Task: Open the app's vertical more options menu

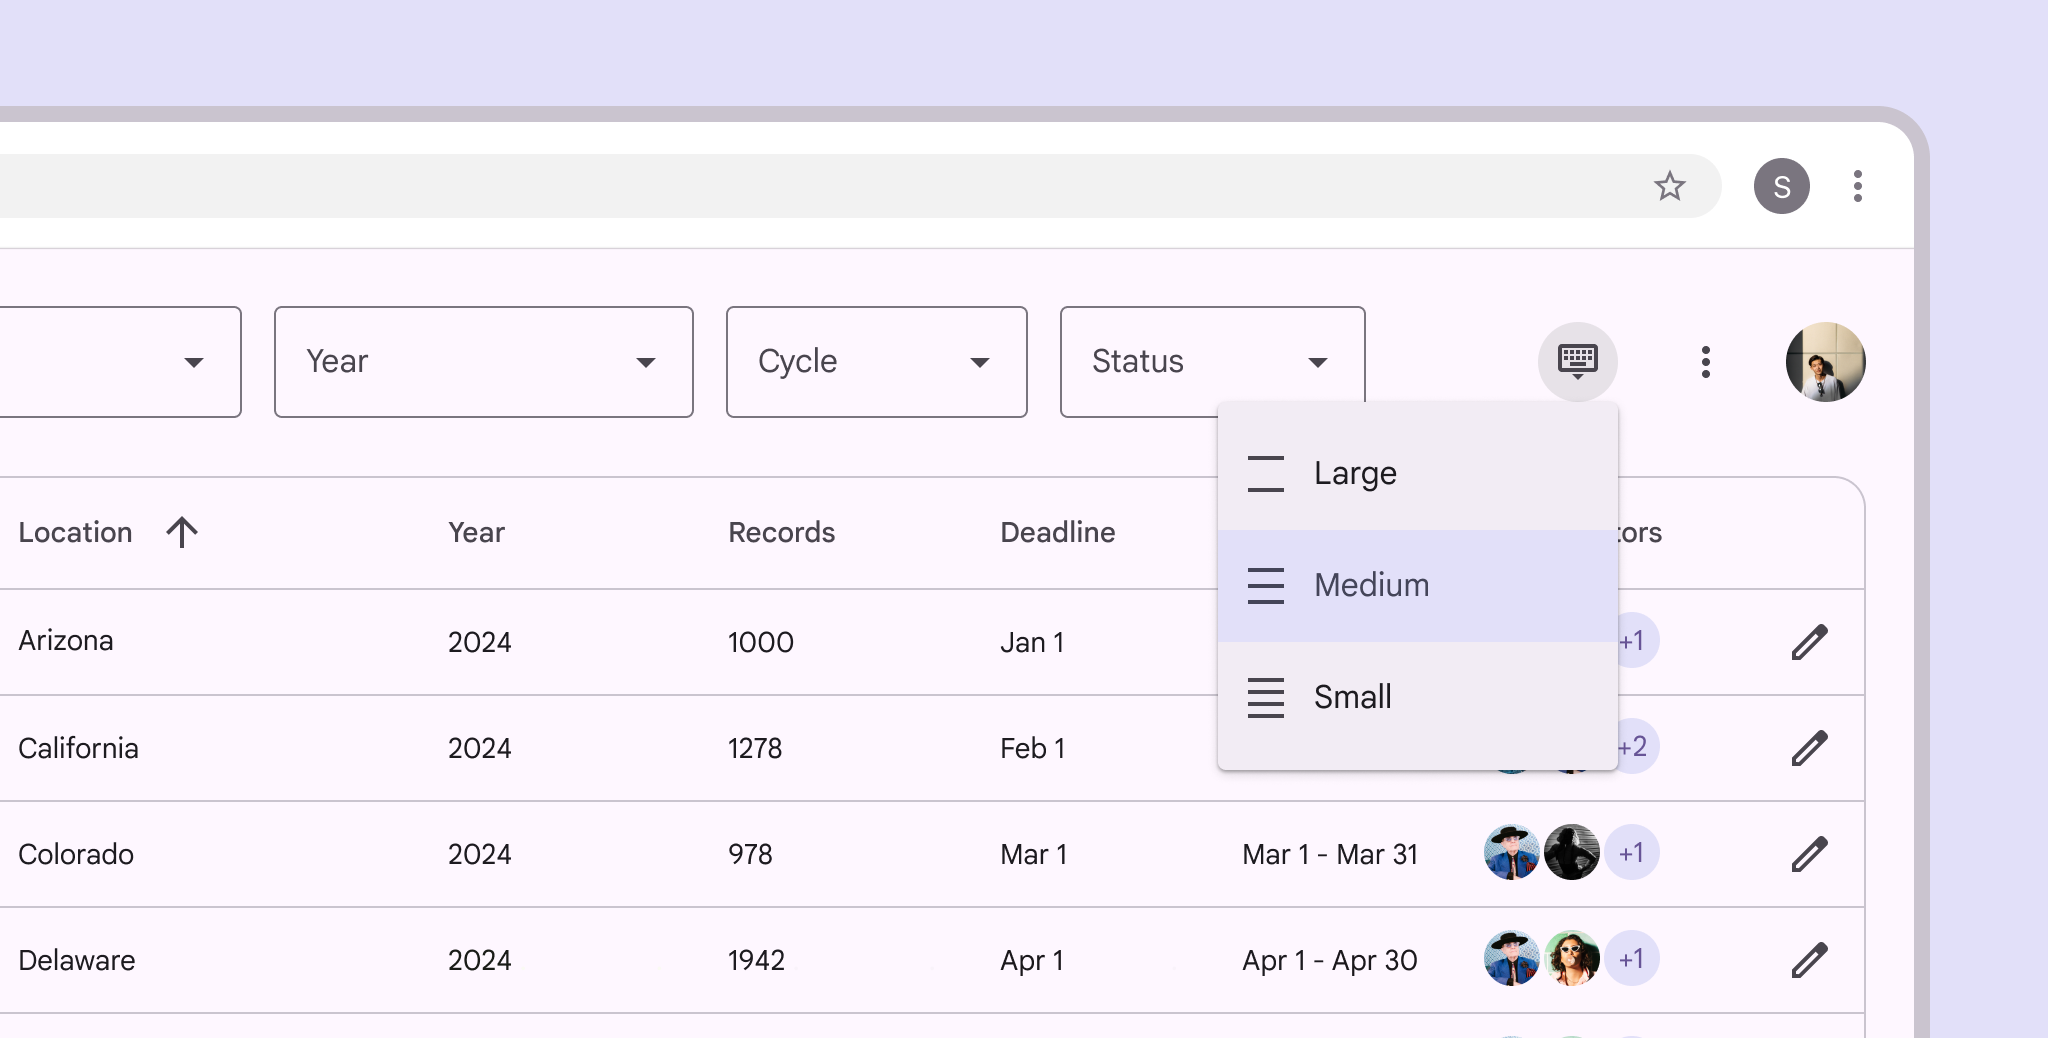Action: click(1705, 361)
